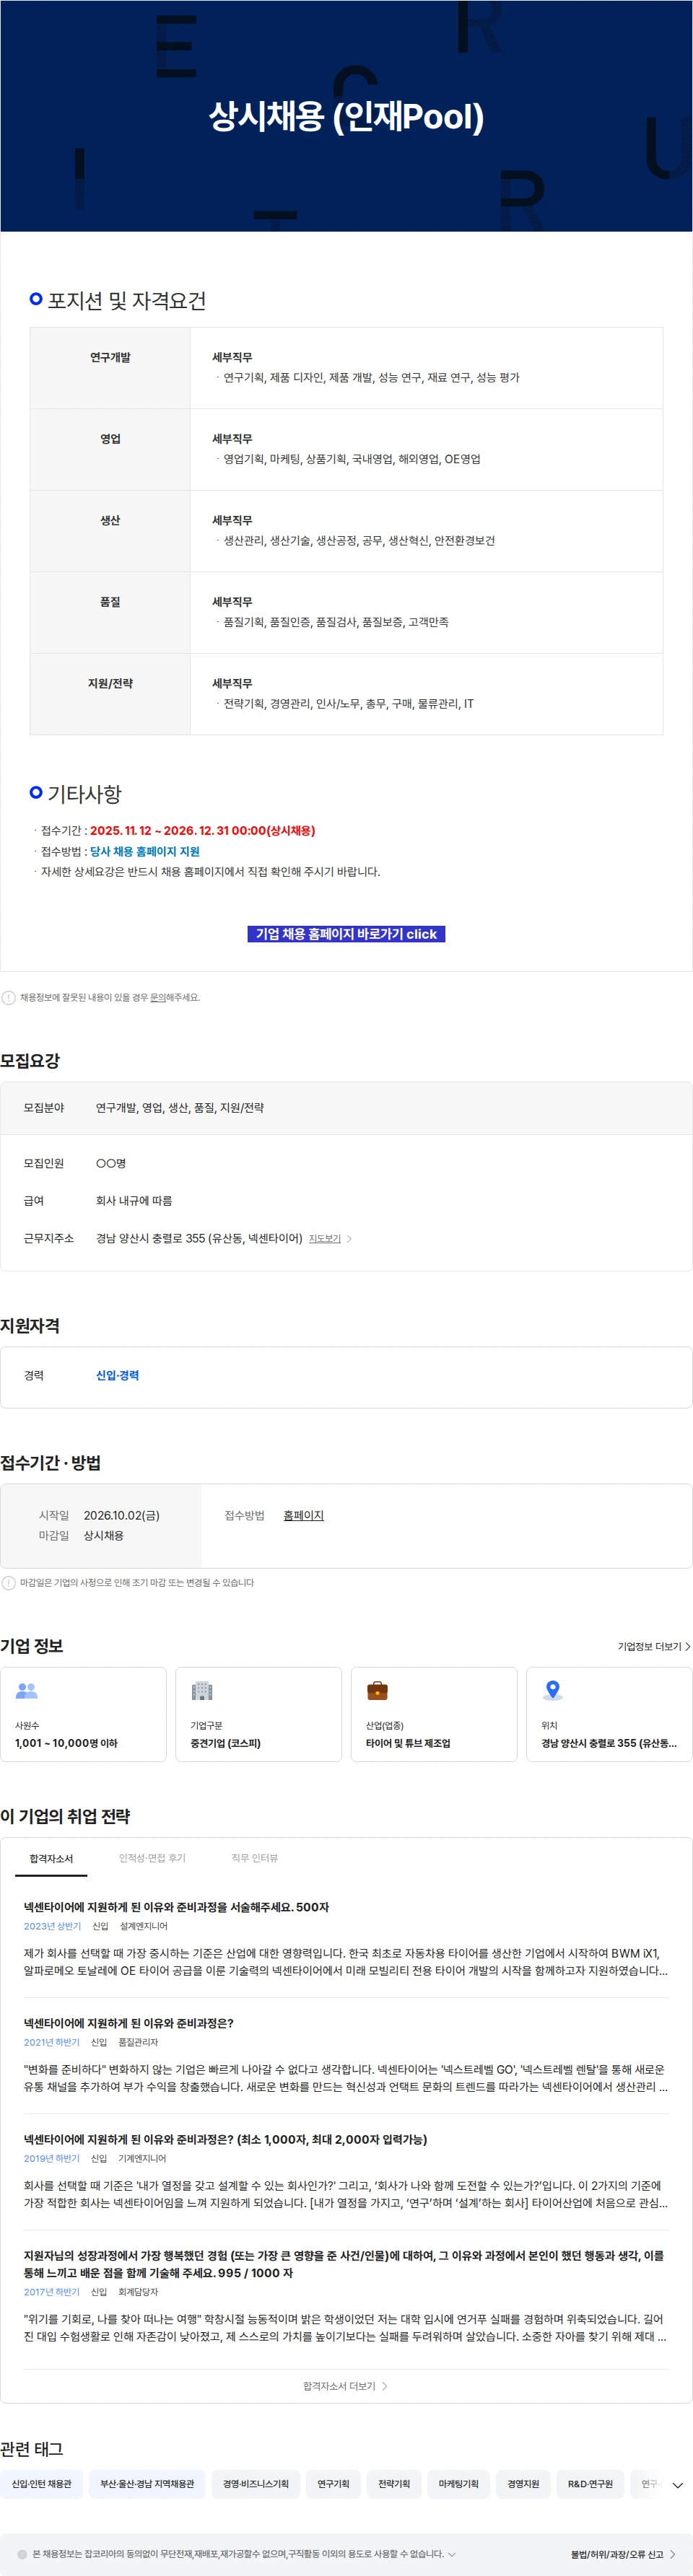The height and width of the screenshot is (2576, 693).
Task: Switch to the 합격자소서 tab
Action: point(51,1858)
